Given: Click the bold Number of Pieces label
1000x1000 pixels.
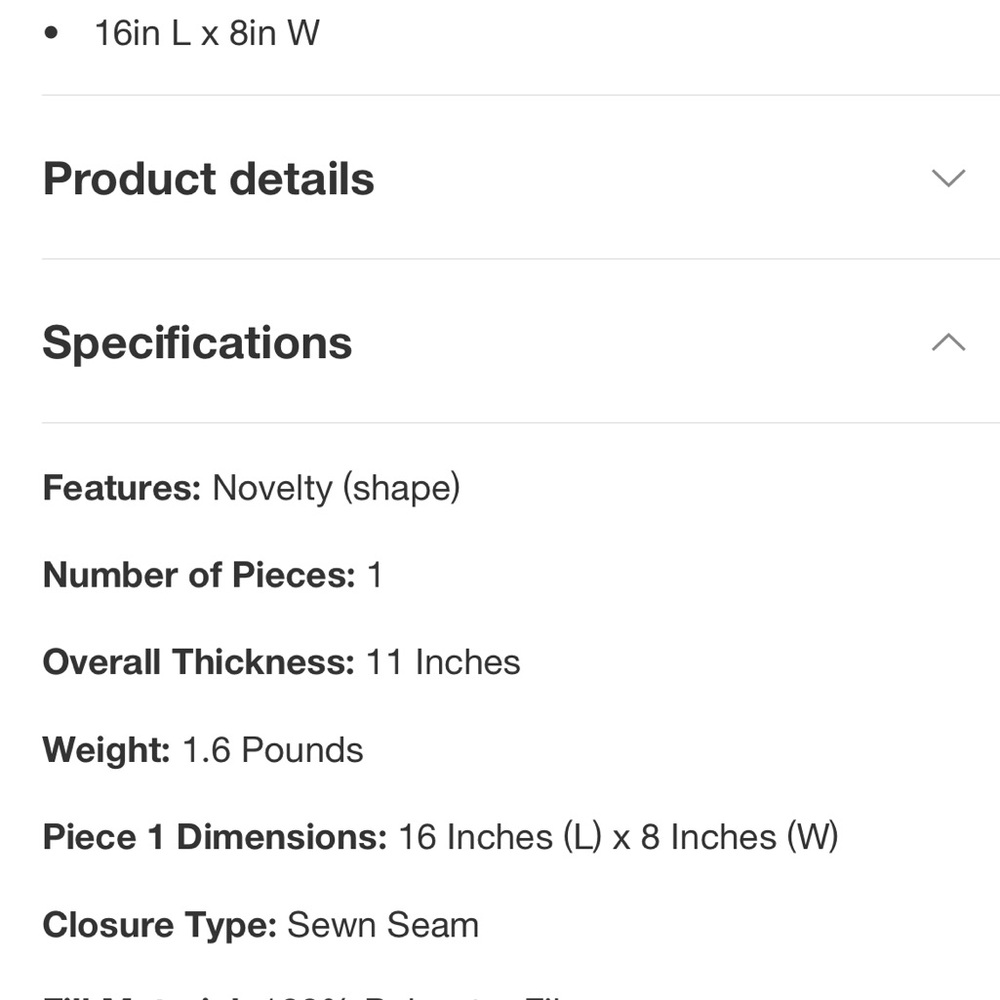Looking at the screenshot, I should click(199, 575).
